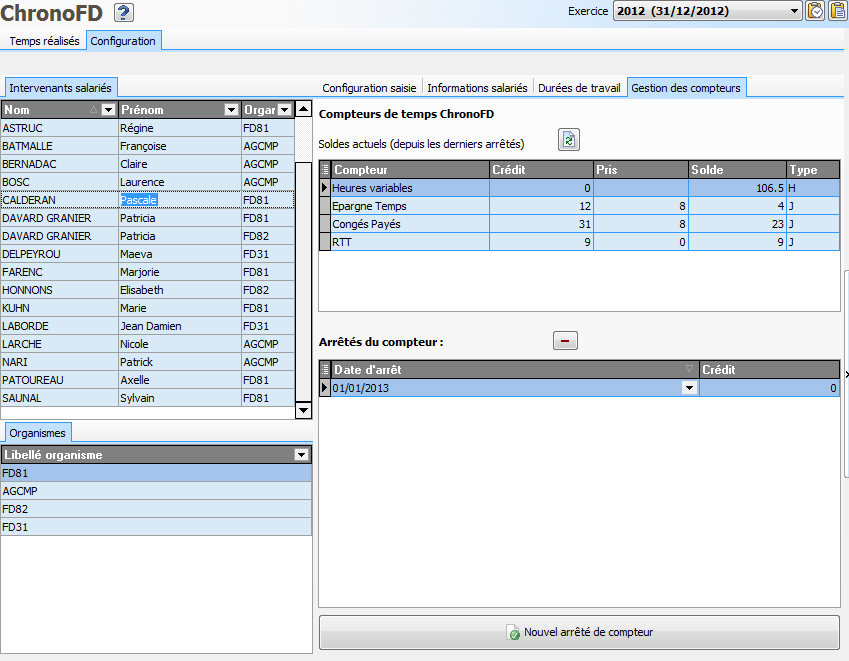Select organism FD81 in Organismes list

tap(156, 473)
